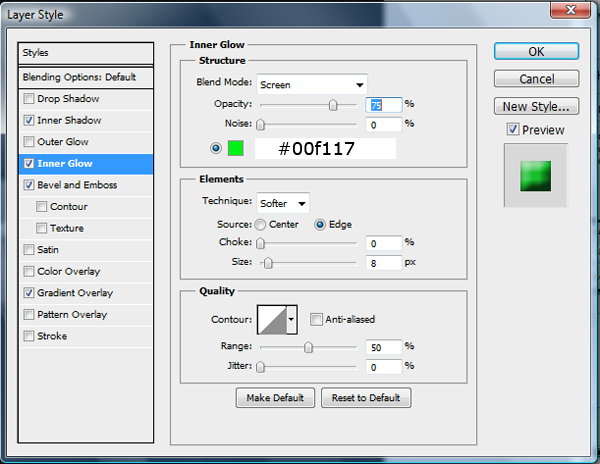Screen dimensions: 600x464
Task: Click the Noise slider handle
Action: (260, 124)
